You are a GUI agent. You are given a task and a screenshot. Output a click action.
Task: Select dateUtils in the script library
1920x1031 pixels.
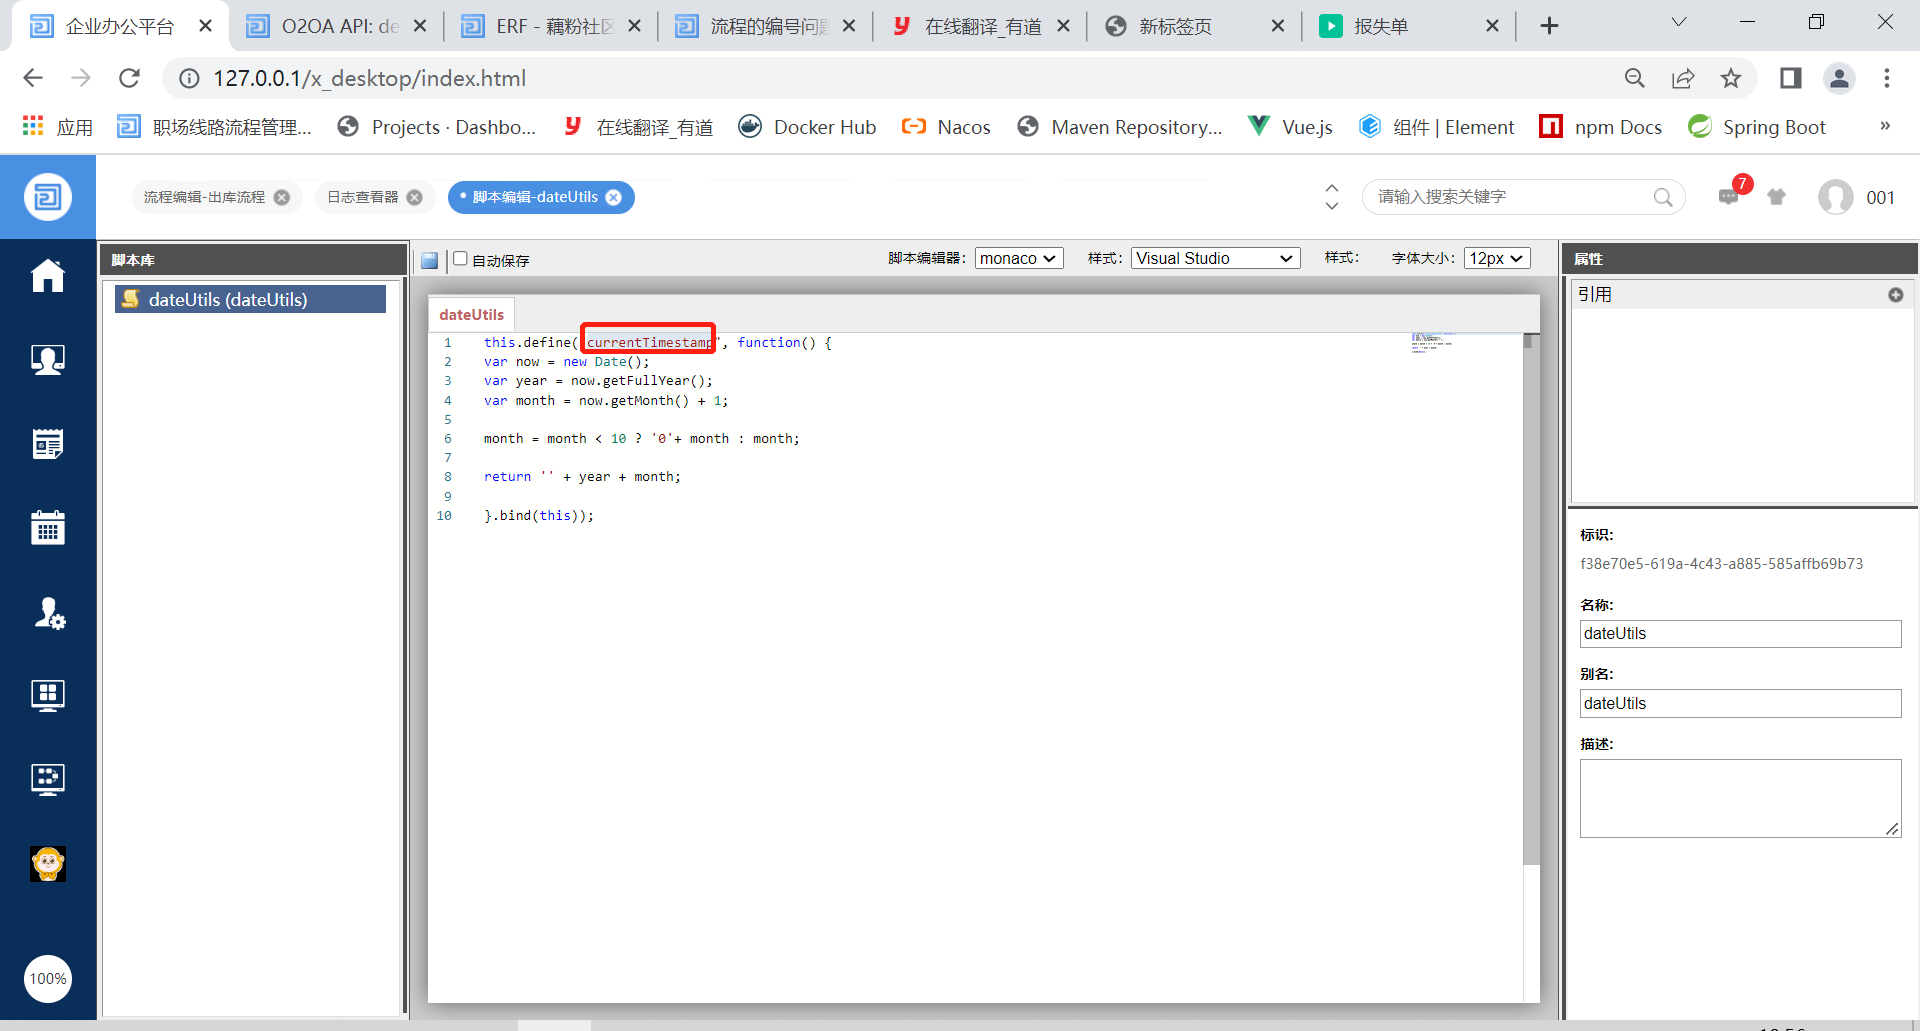point(250,299)
